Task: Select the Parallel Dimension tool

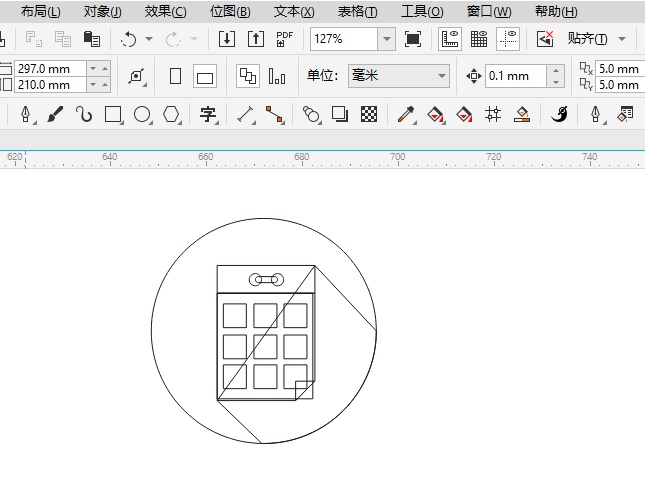Action: click(x=246, y=114)
